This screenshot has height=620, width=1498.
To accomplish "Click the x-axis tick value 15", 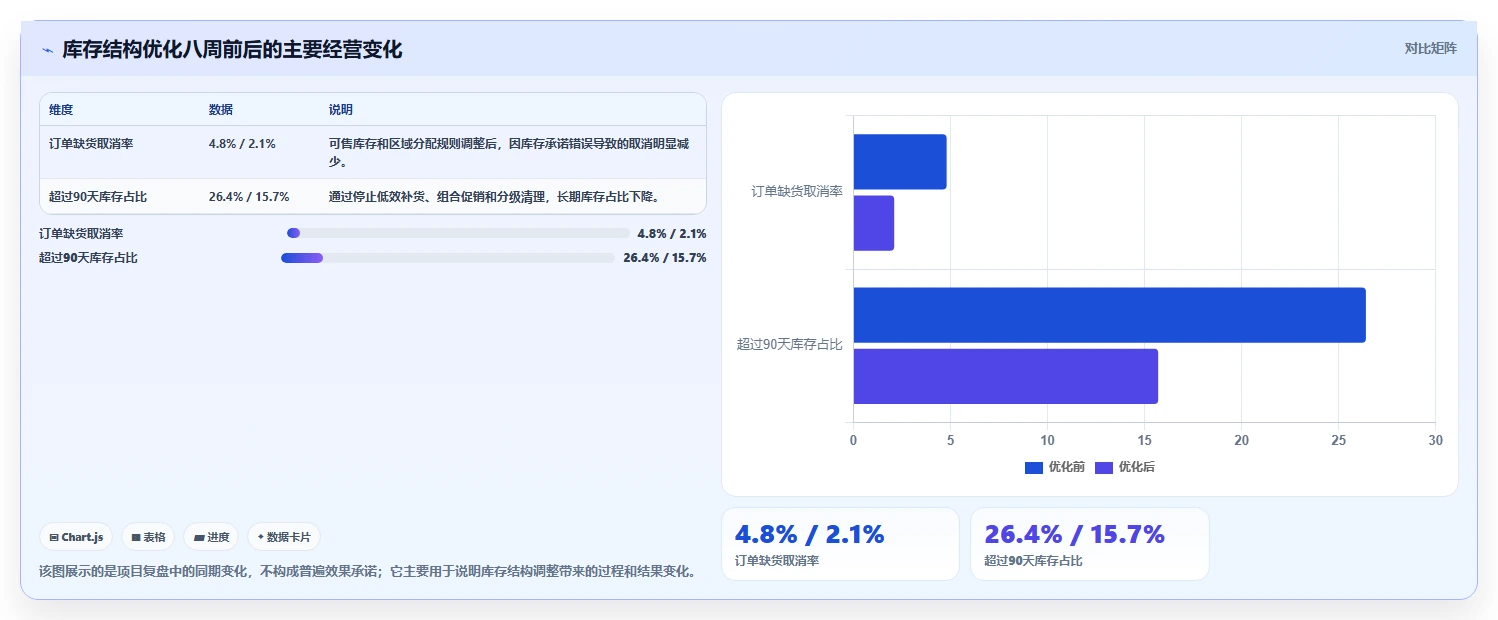I will point(1144,441).
